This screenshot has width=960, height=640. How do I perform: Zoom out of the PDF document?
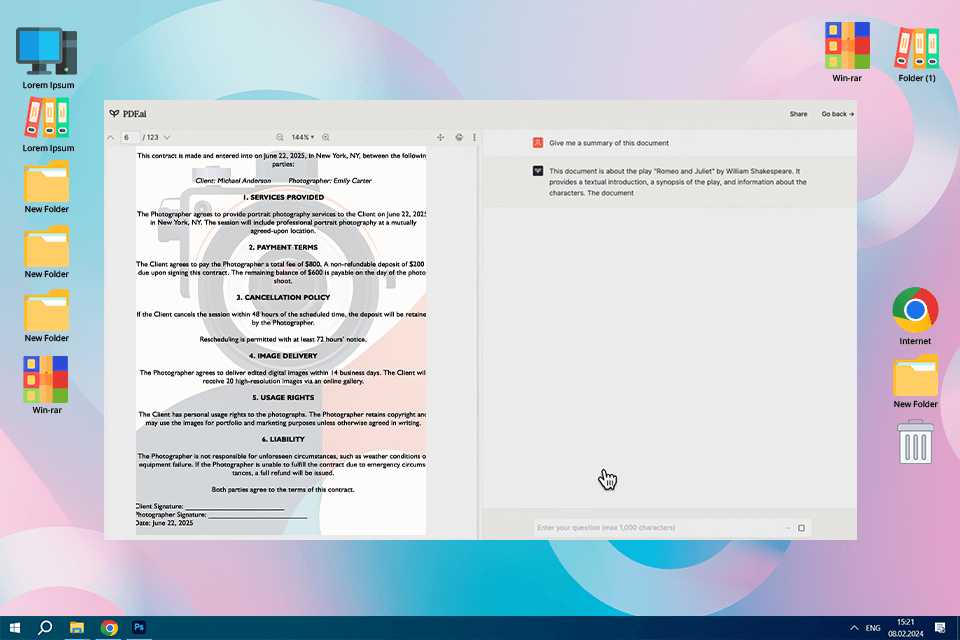pos(280,137)
